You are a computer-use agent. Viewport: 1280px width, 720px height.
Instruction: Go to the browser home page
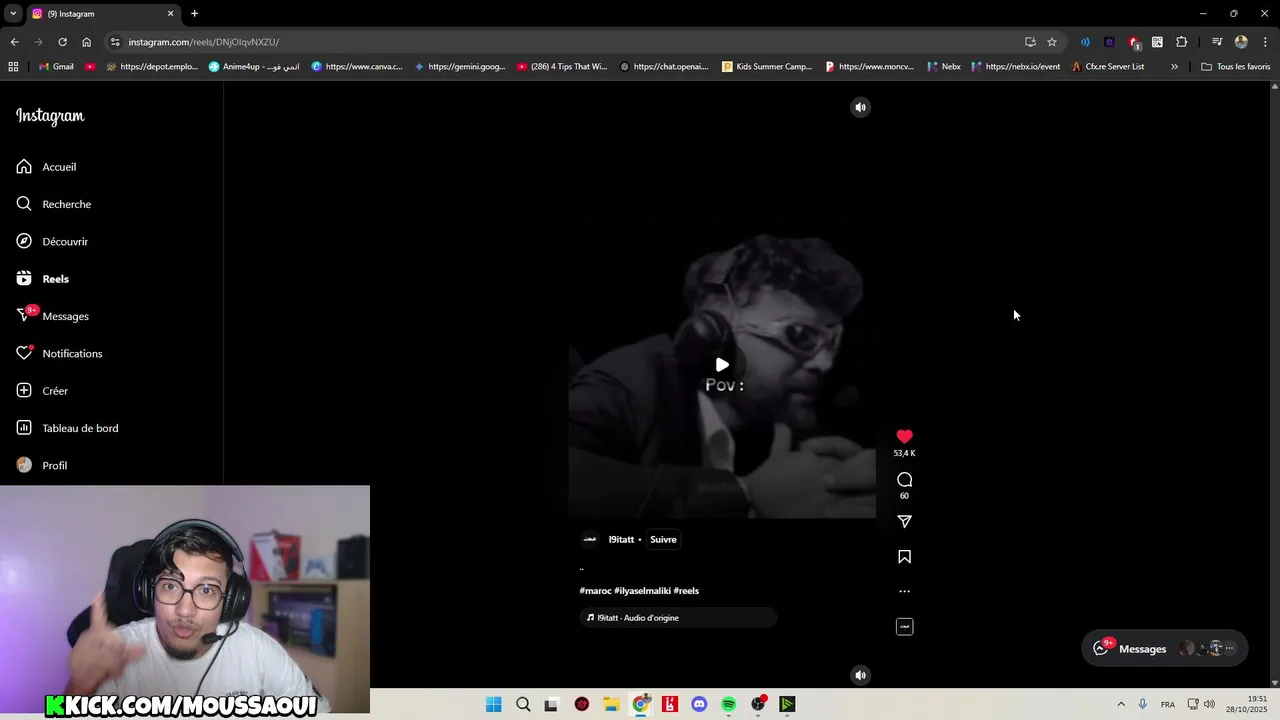pos(87,42)
